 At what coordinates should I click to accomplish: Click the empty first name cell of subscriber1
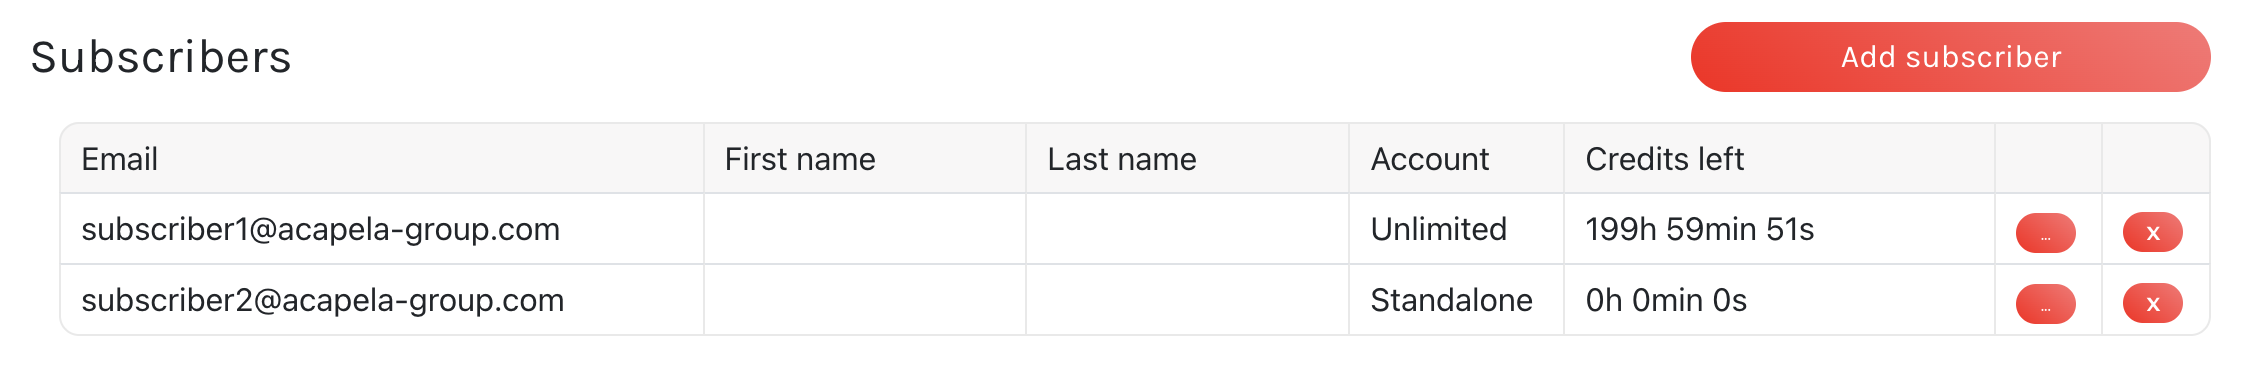(865, 229)
